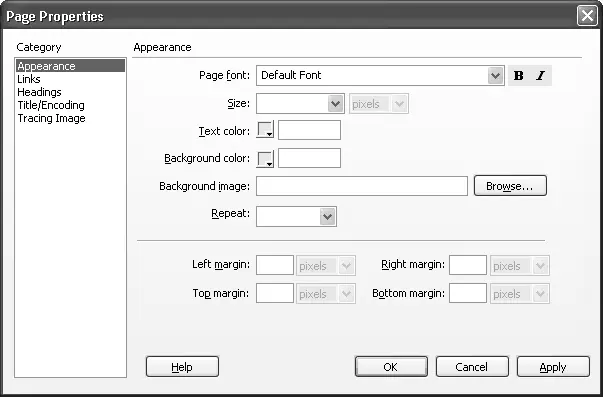Image resolution: width=603 pixels, height=397 pixels.
Task: Click the Text color hex value field
Action: [x=309, y=130]
